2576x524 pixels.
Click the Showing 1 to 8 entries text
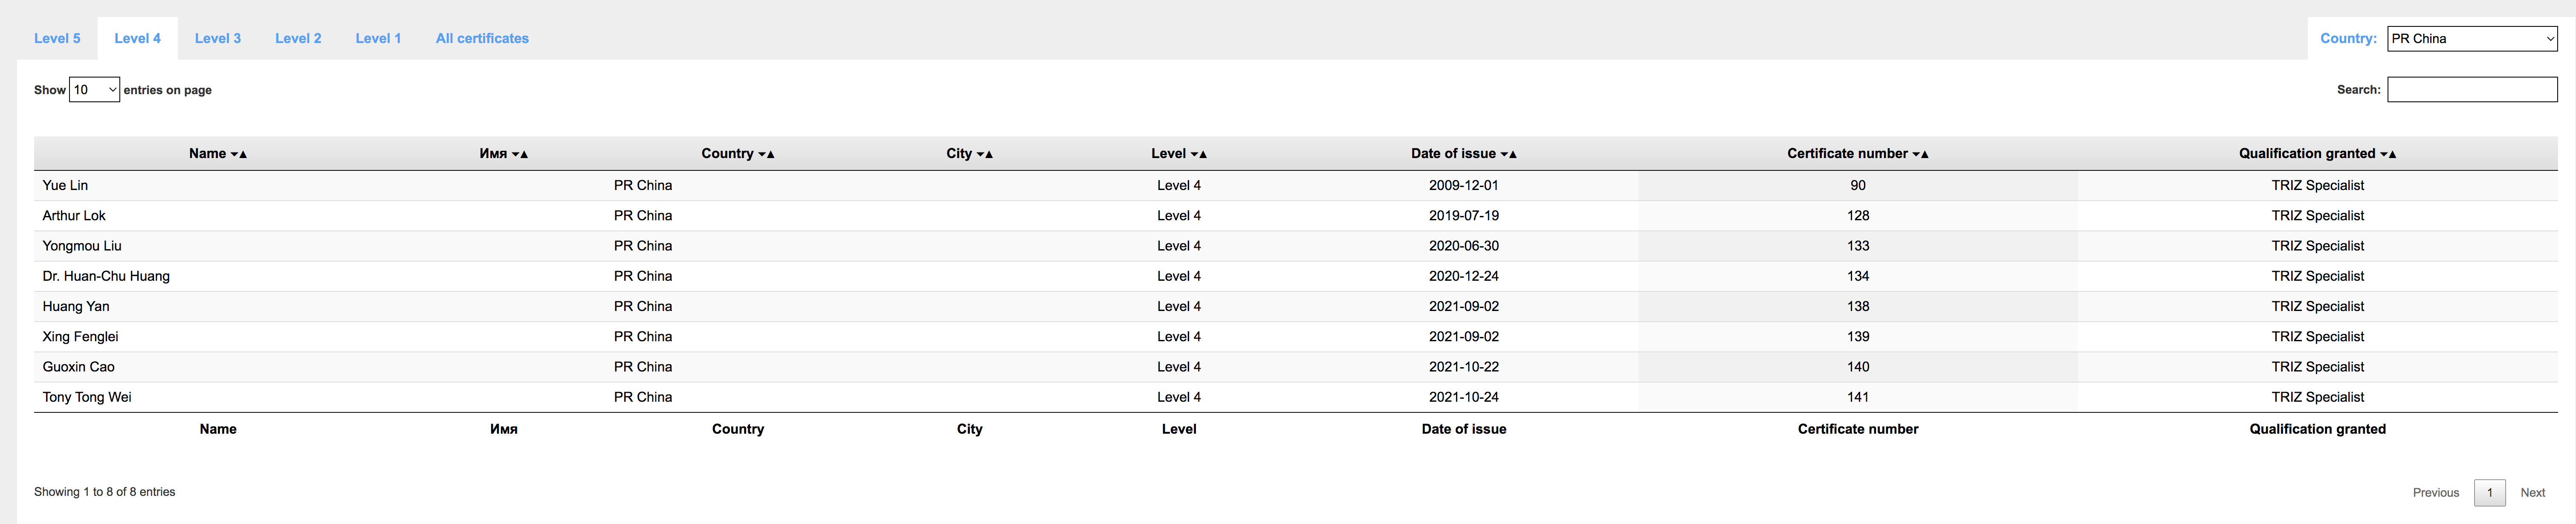(x=105, y=492)
